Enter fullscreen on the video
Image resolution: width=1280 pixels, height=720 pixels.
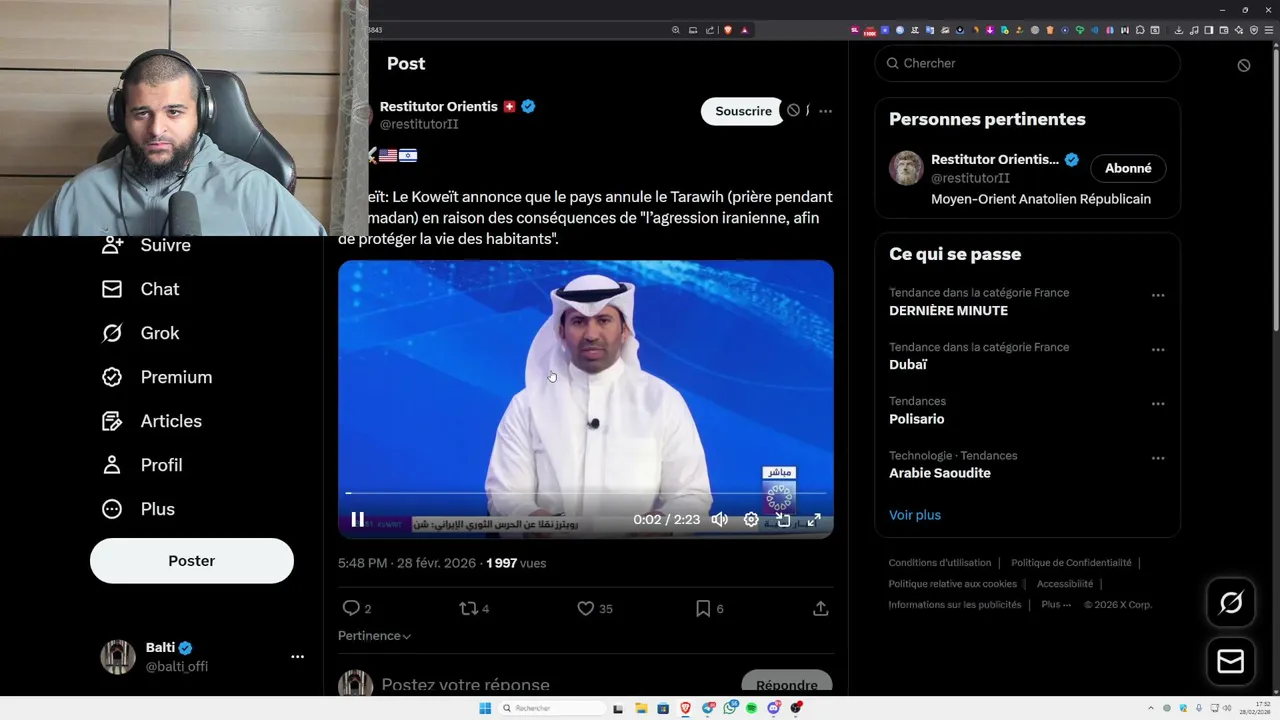coord(814,520)
